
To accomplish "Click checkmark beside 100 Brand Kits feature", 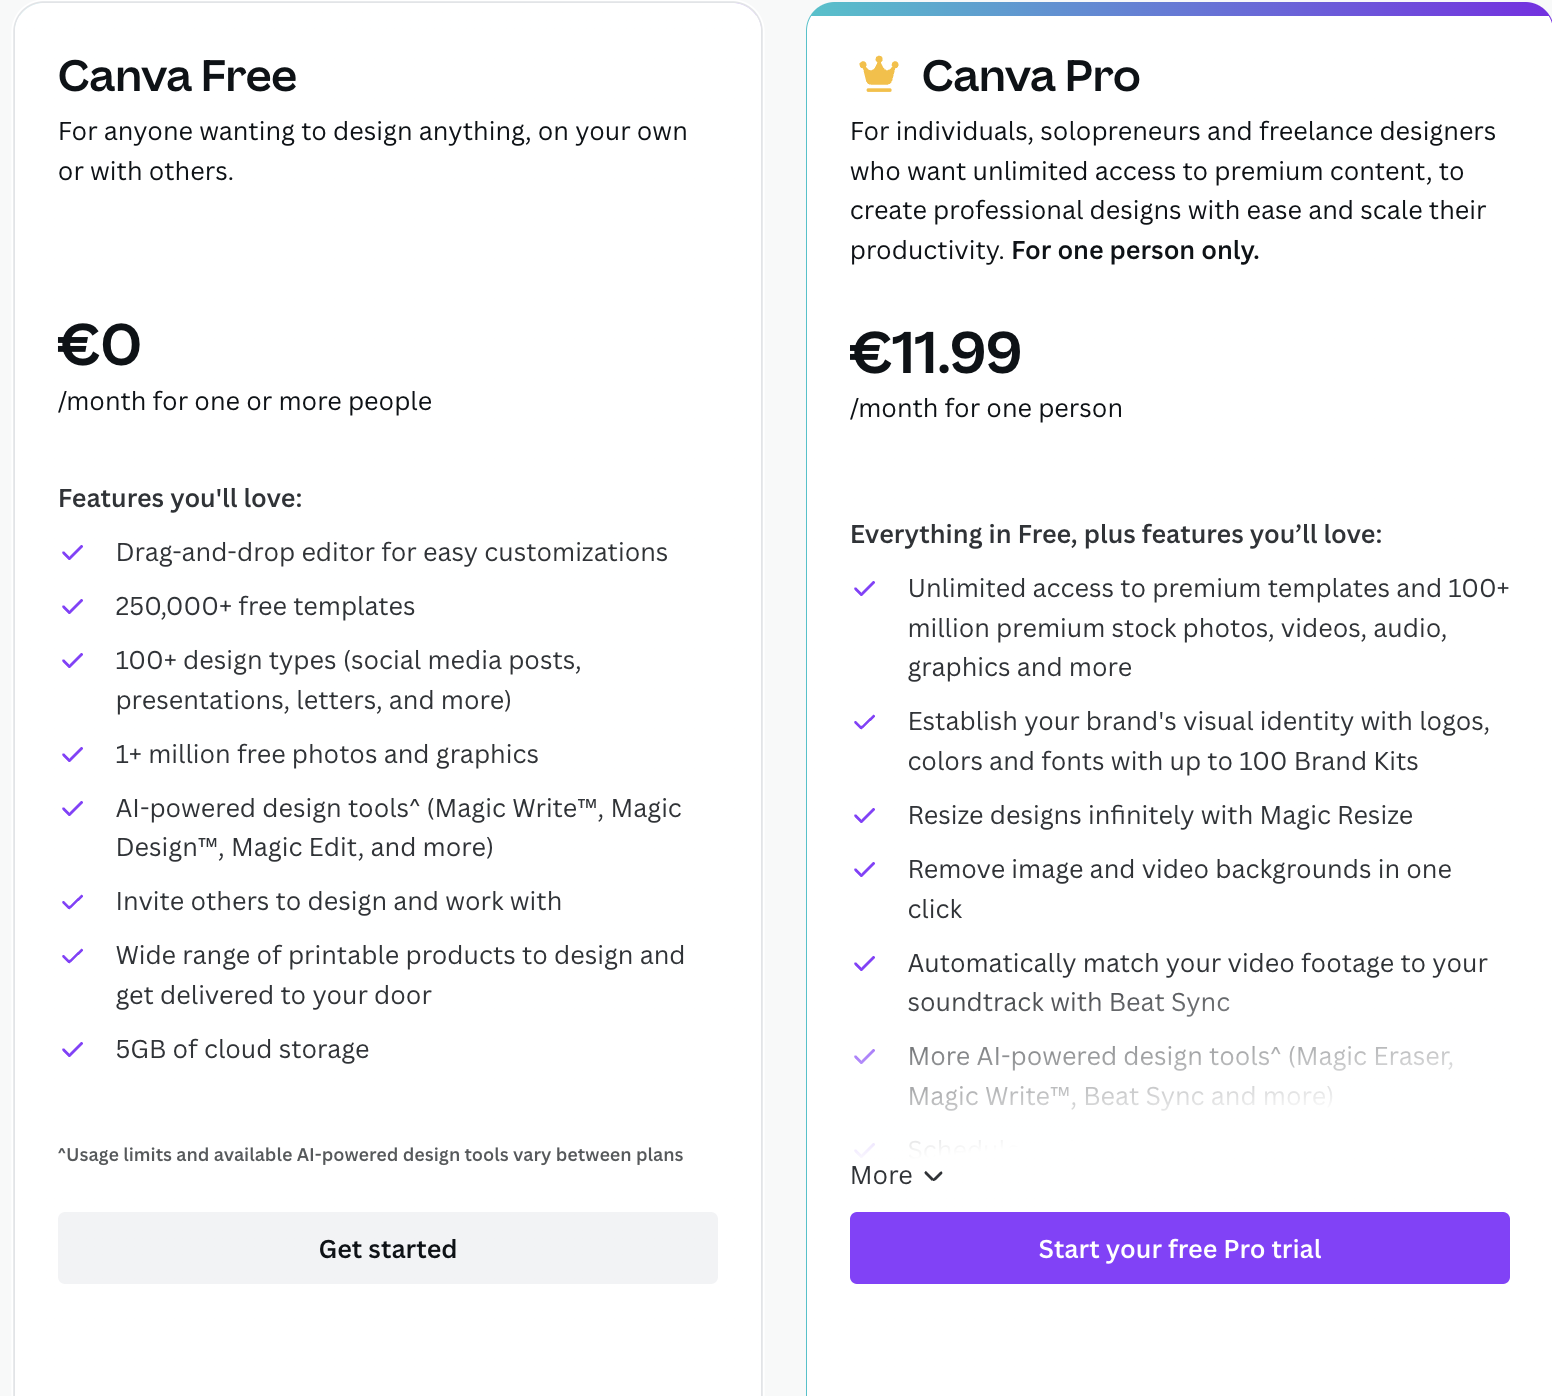I will (865, 722).
